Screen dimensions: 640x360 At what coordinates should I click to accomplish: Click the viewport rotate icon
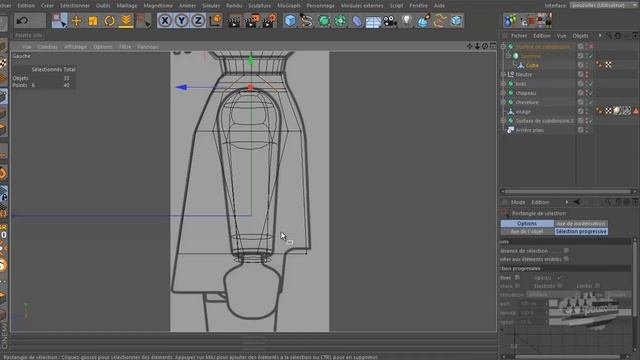point(484,46)
